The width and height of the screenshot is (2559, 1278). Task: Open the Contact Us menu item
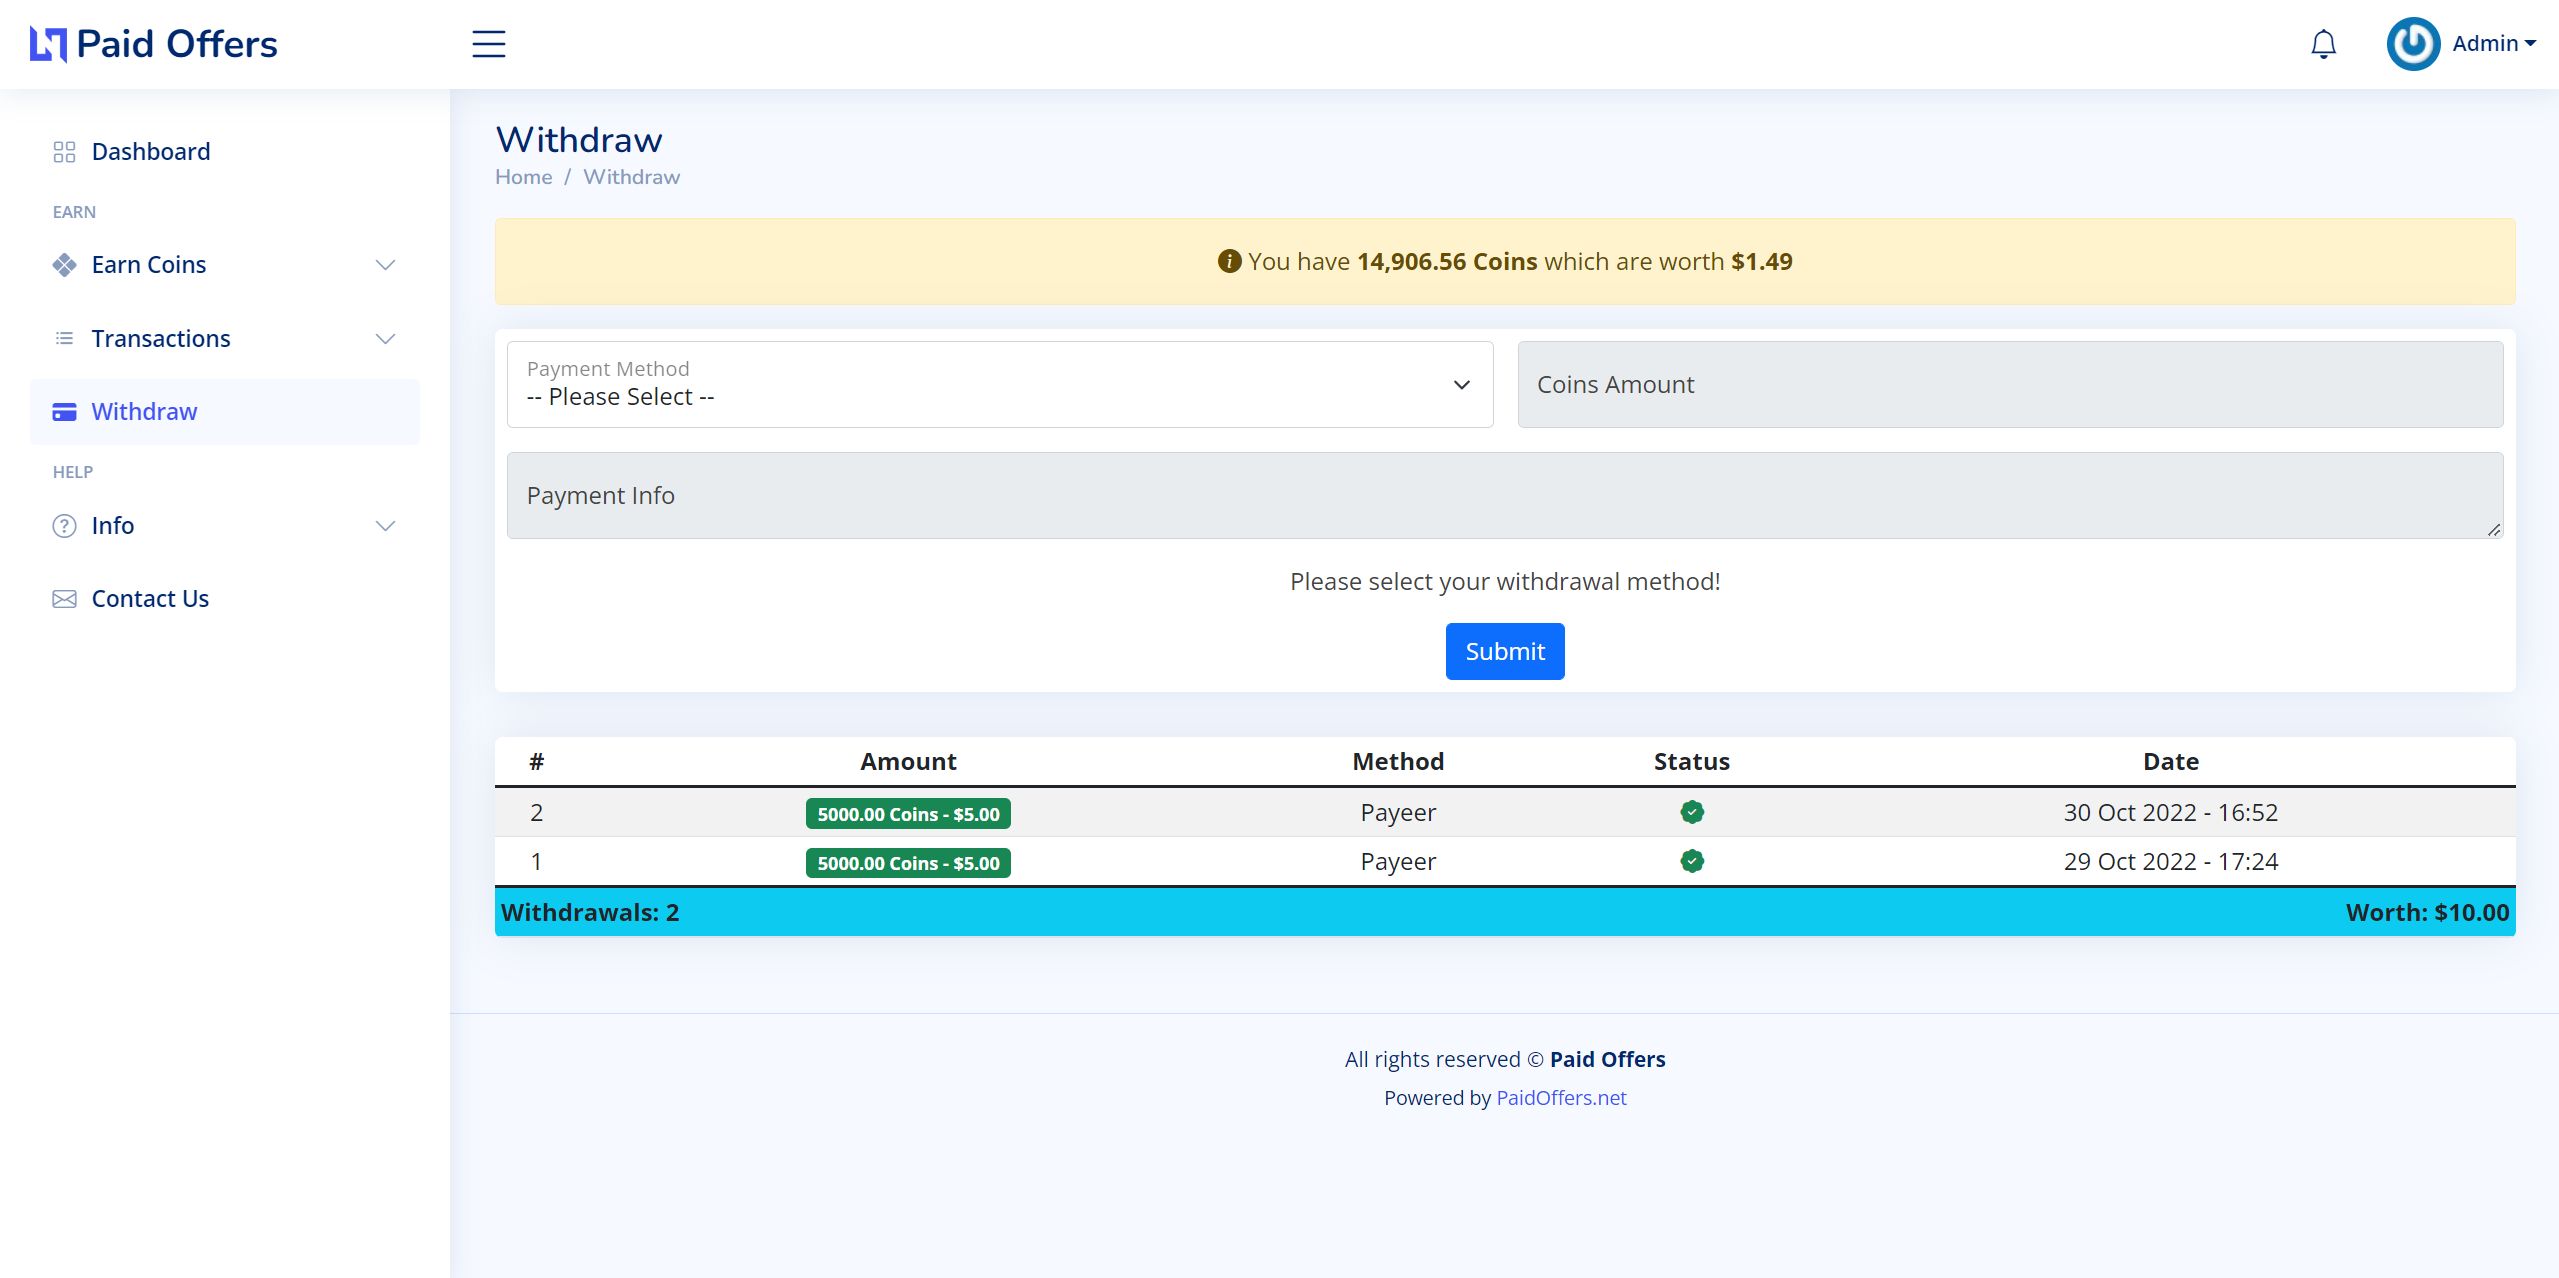[x=150, y=599]
